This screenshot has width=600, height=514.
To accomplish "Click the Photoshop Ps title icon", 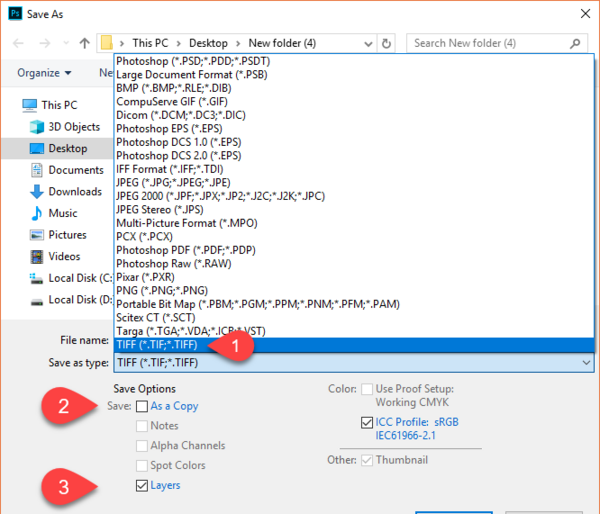I will 15,14.
